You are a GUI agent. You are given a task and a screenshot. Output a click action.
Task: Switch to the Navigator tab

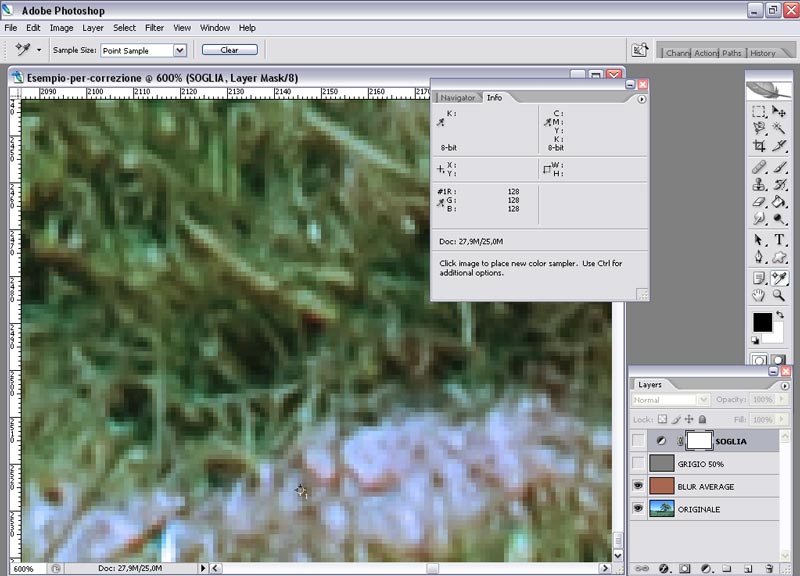pos(458,98)
